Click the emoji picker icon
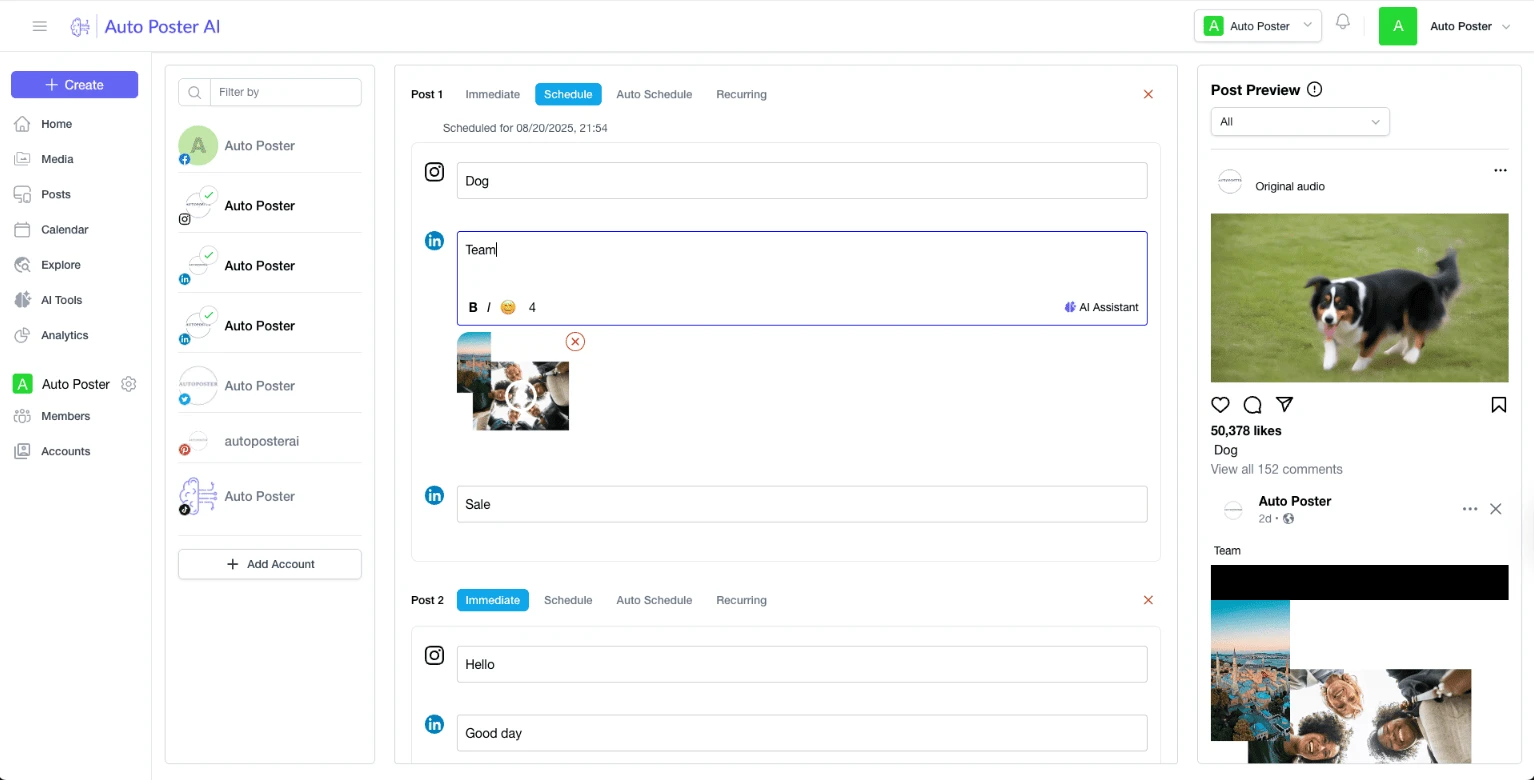The width and height of the screenshot is (1534, 780). (x=508, y=307)
